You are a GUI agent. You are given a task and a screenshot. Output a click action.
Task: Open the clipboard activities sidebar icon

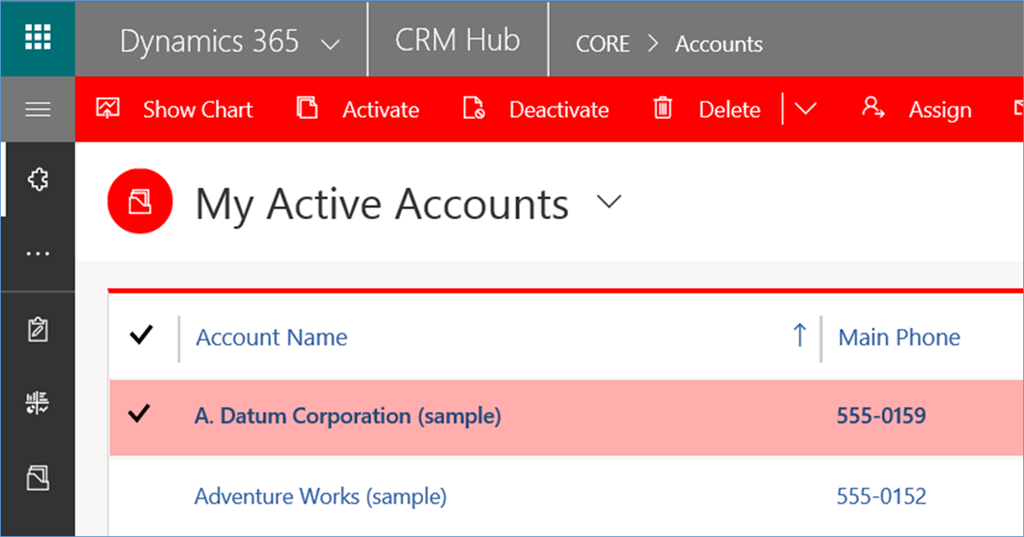pos(38,329)
